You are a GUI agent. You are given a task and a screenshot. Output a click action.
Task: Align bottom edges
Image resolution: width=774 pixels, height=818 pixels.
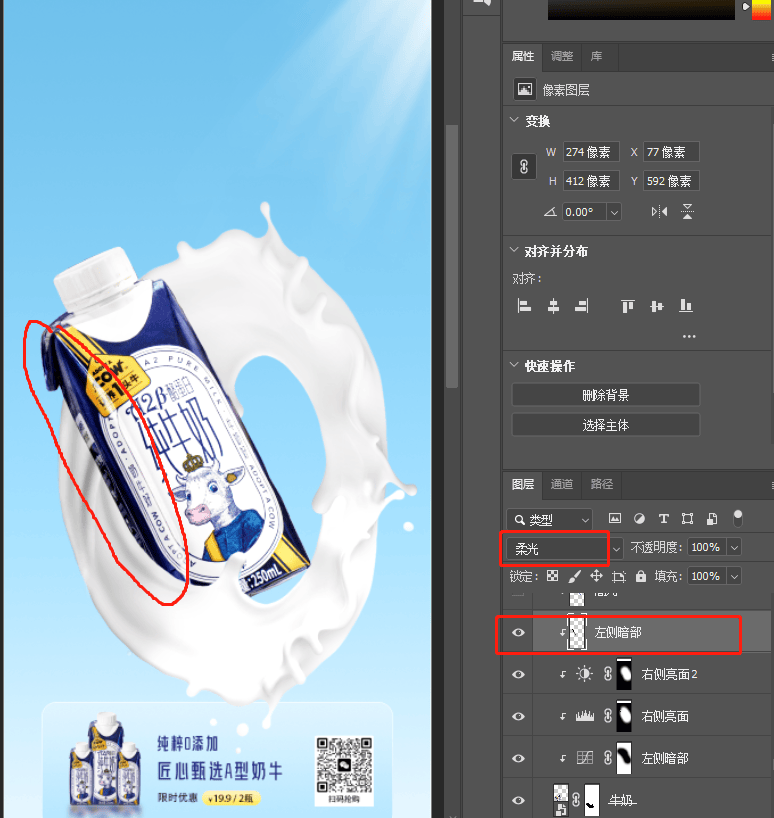tap(685, 306)
